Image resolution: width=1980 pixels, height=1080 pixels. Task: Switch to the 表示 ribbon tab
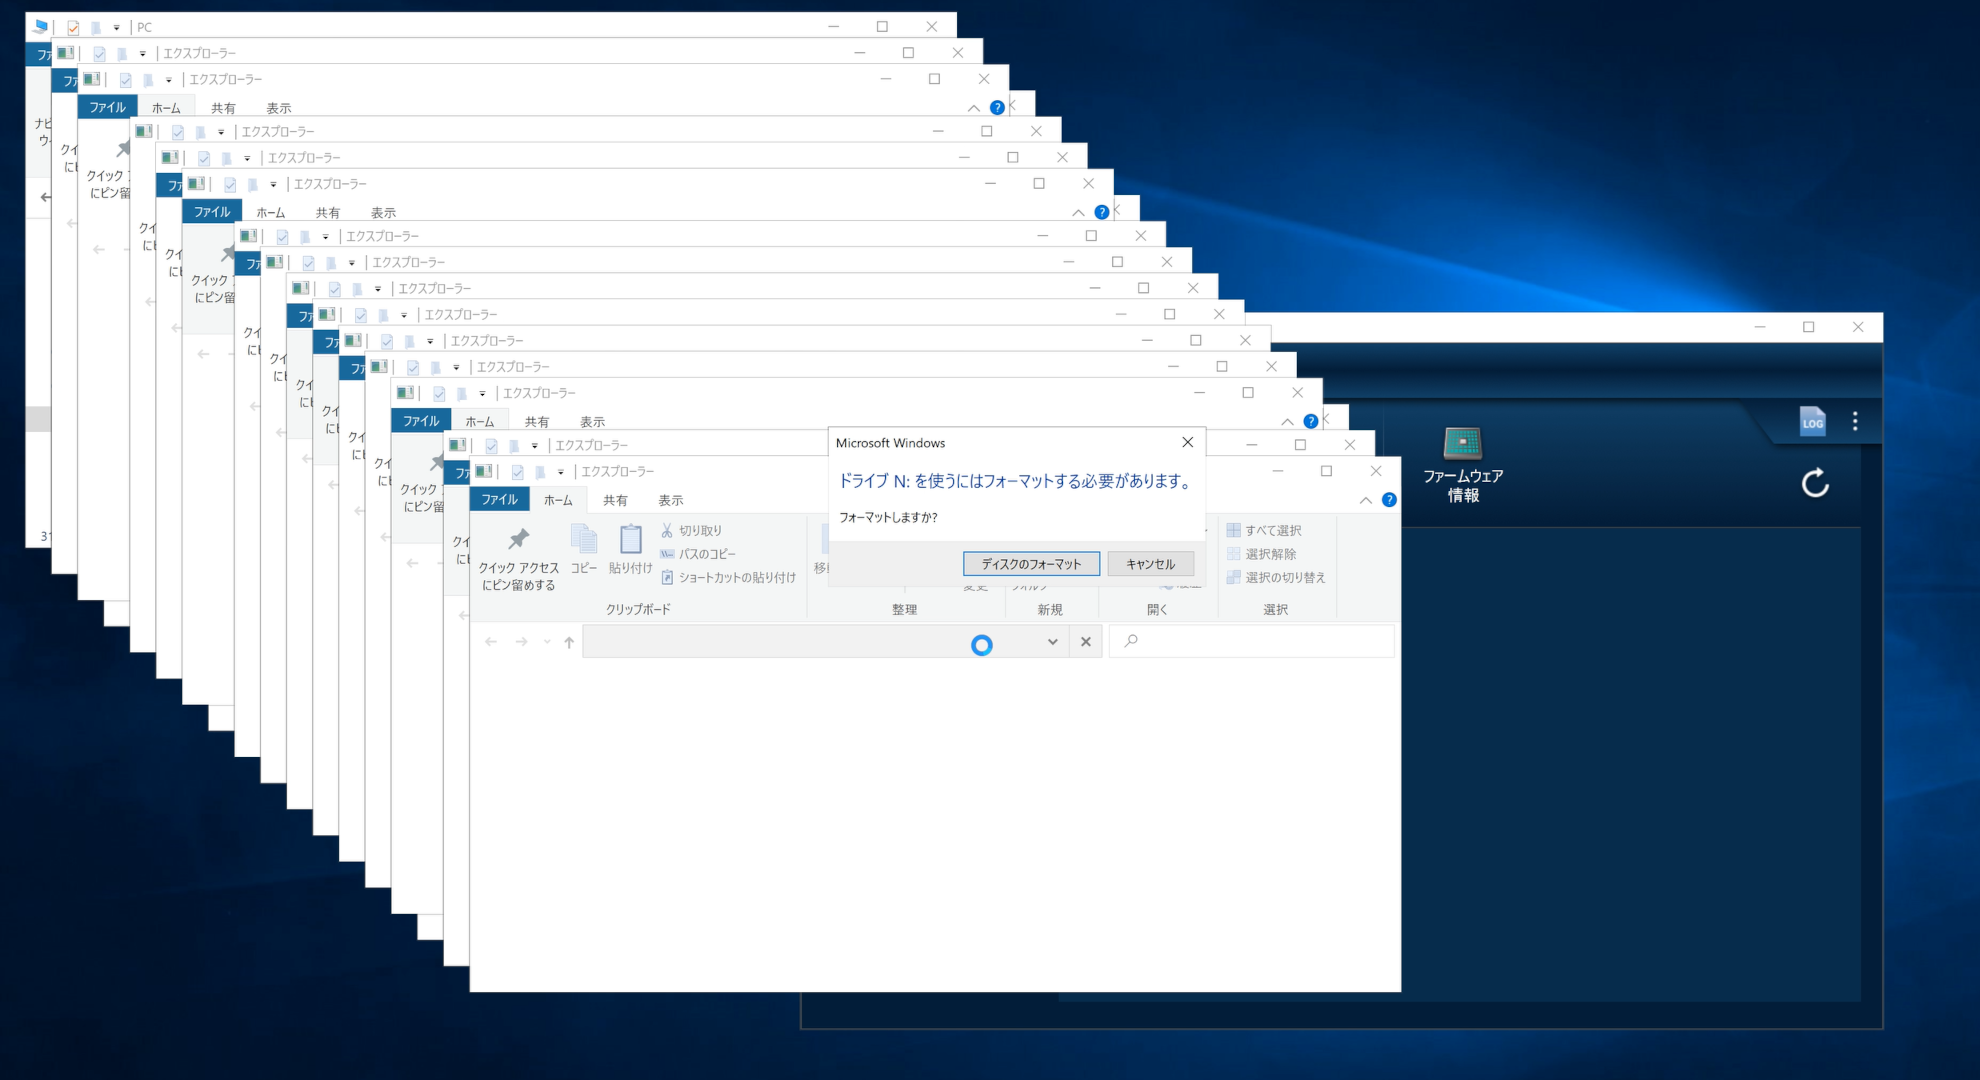[670, 500]
